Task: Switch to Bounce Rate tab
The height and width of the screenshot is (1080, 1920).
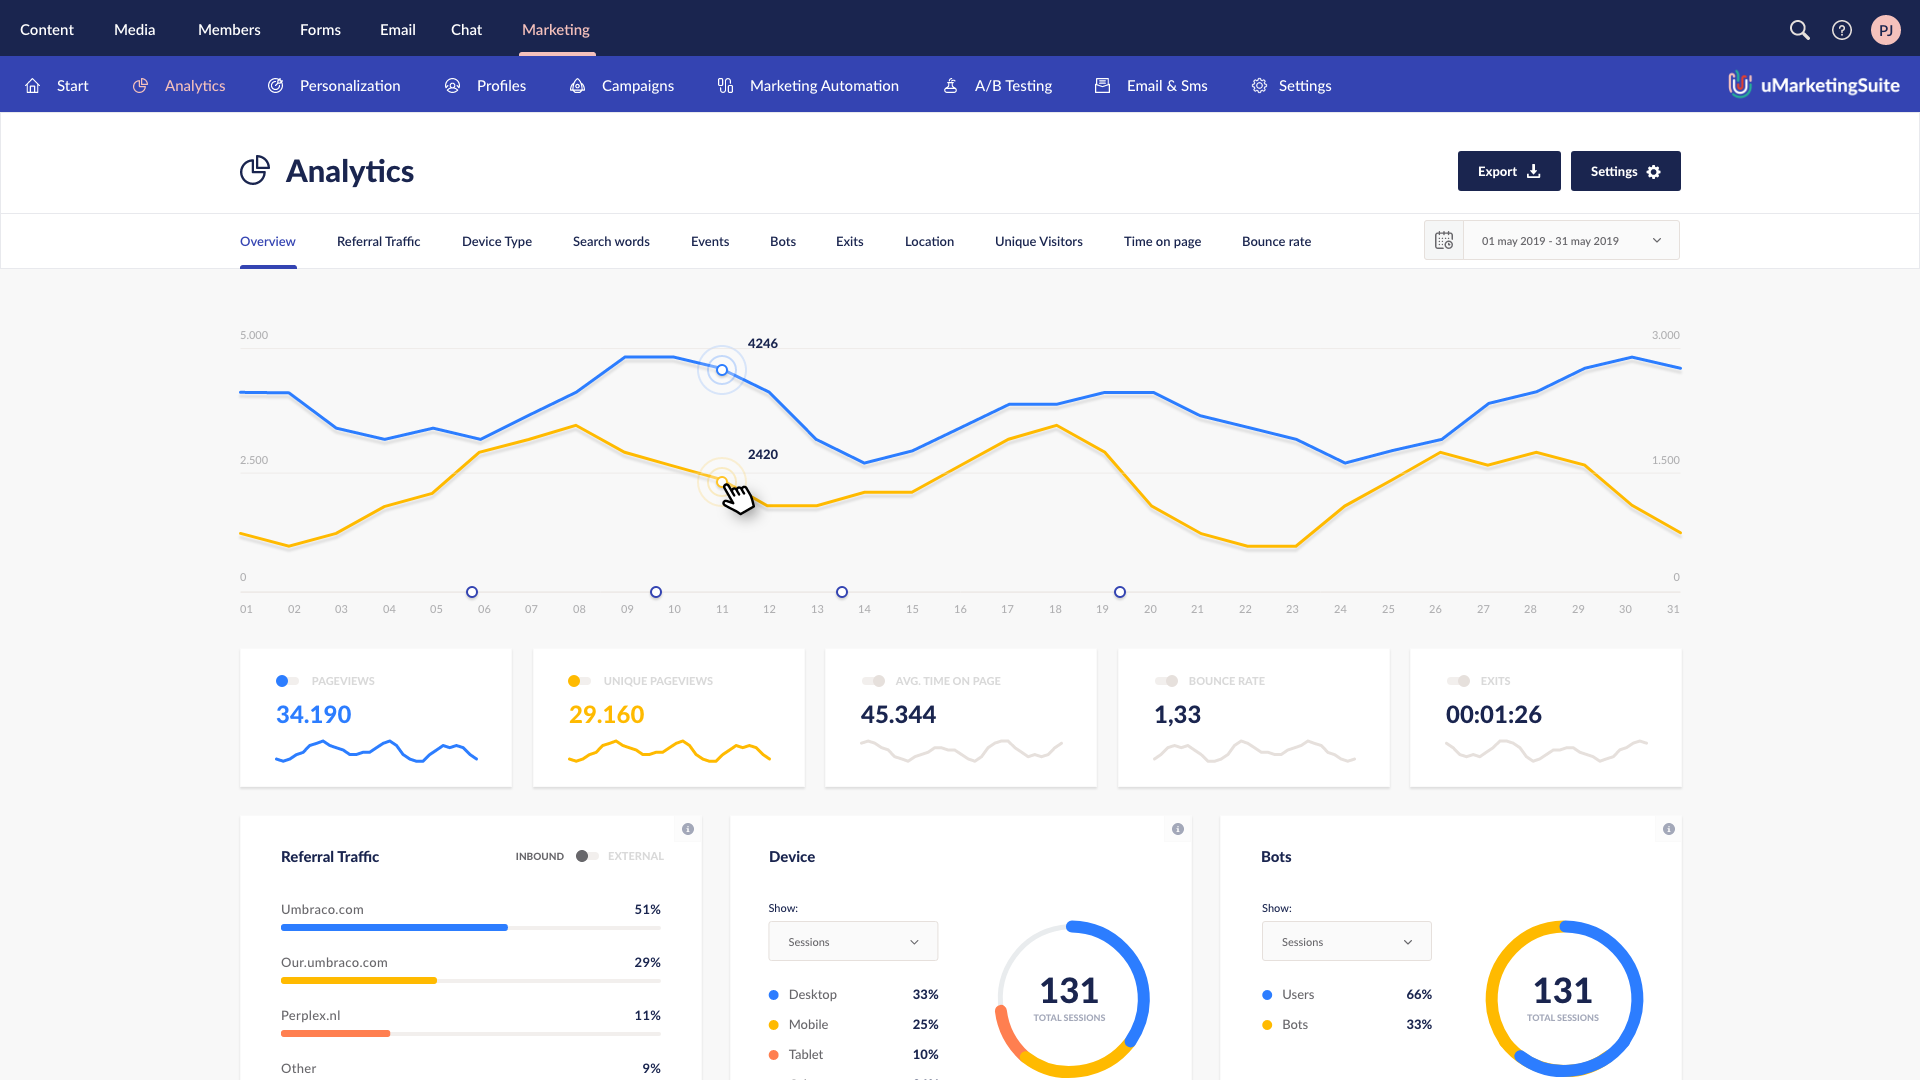Action: (1275, 240)
